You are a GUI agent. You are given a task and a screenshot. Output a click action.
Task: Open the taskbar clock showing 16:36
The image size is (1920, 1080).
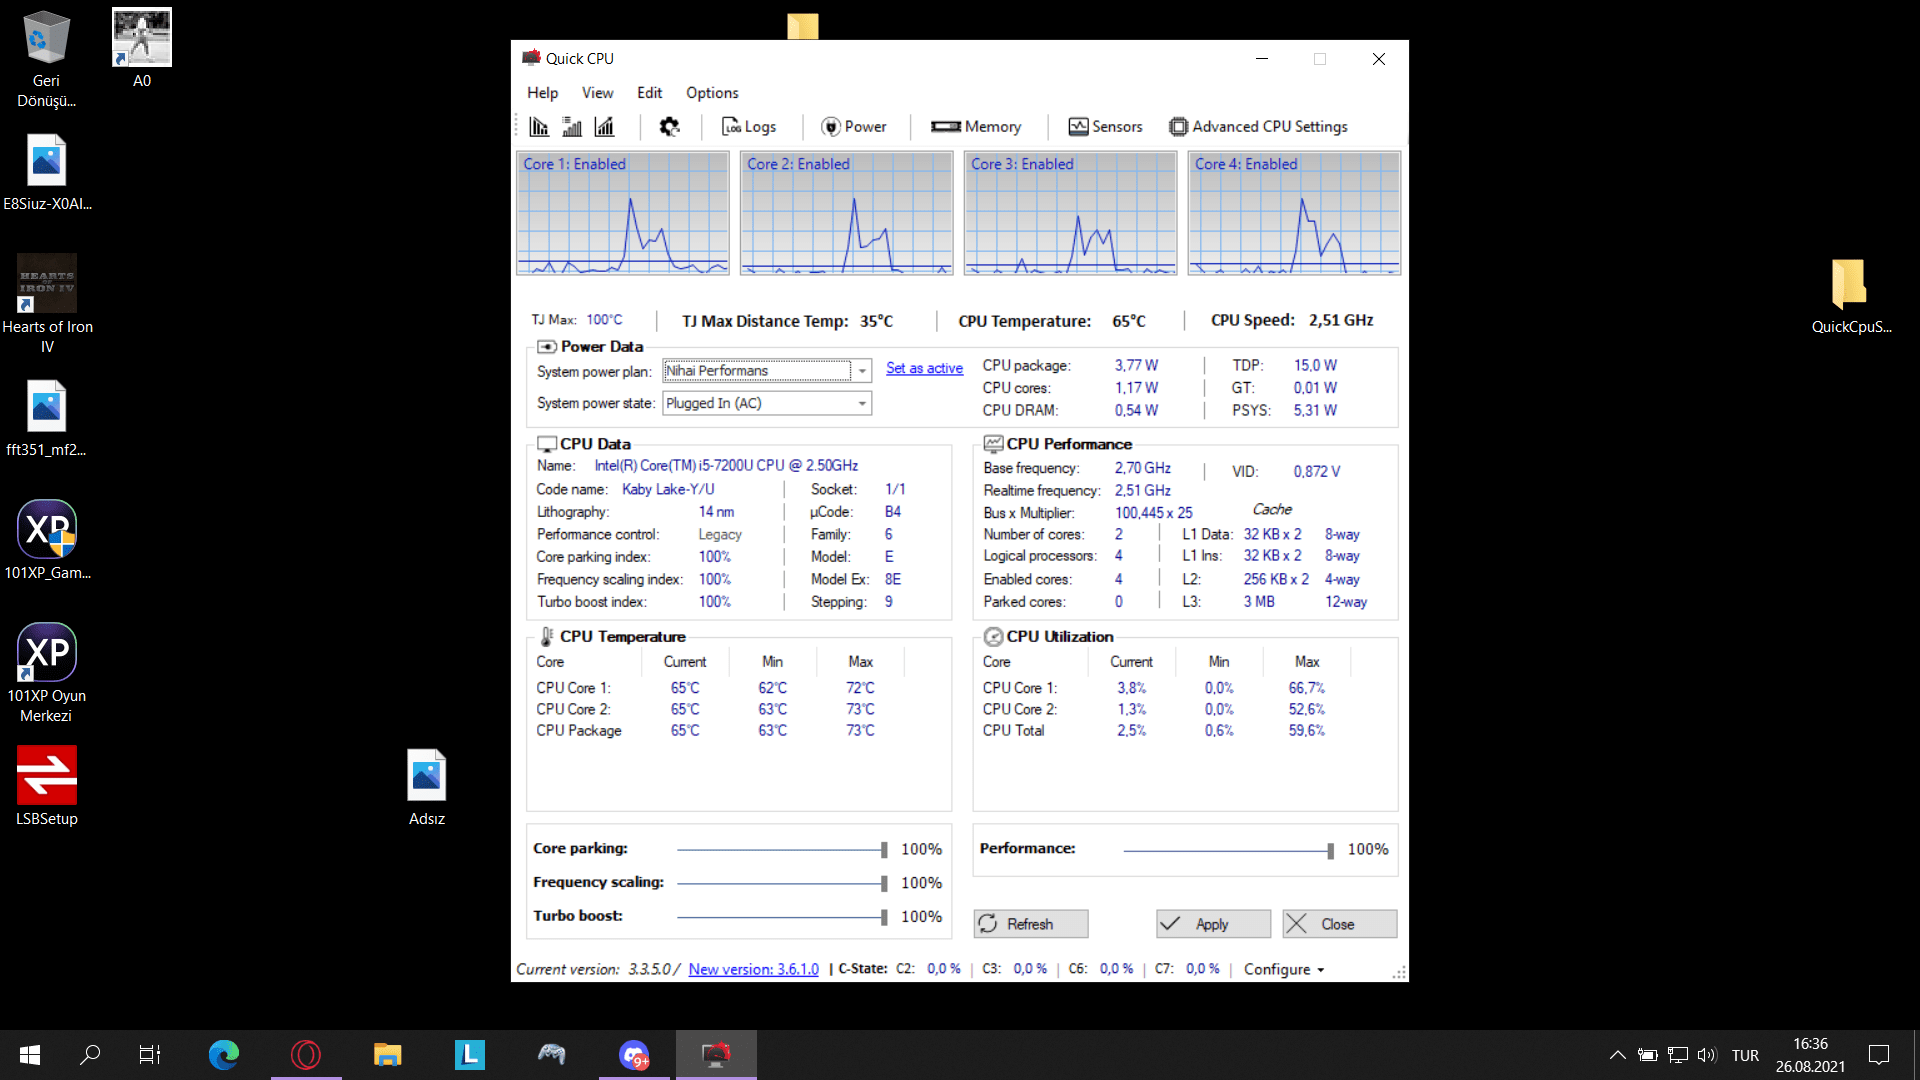1810,1055
